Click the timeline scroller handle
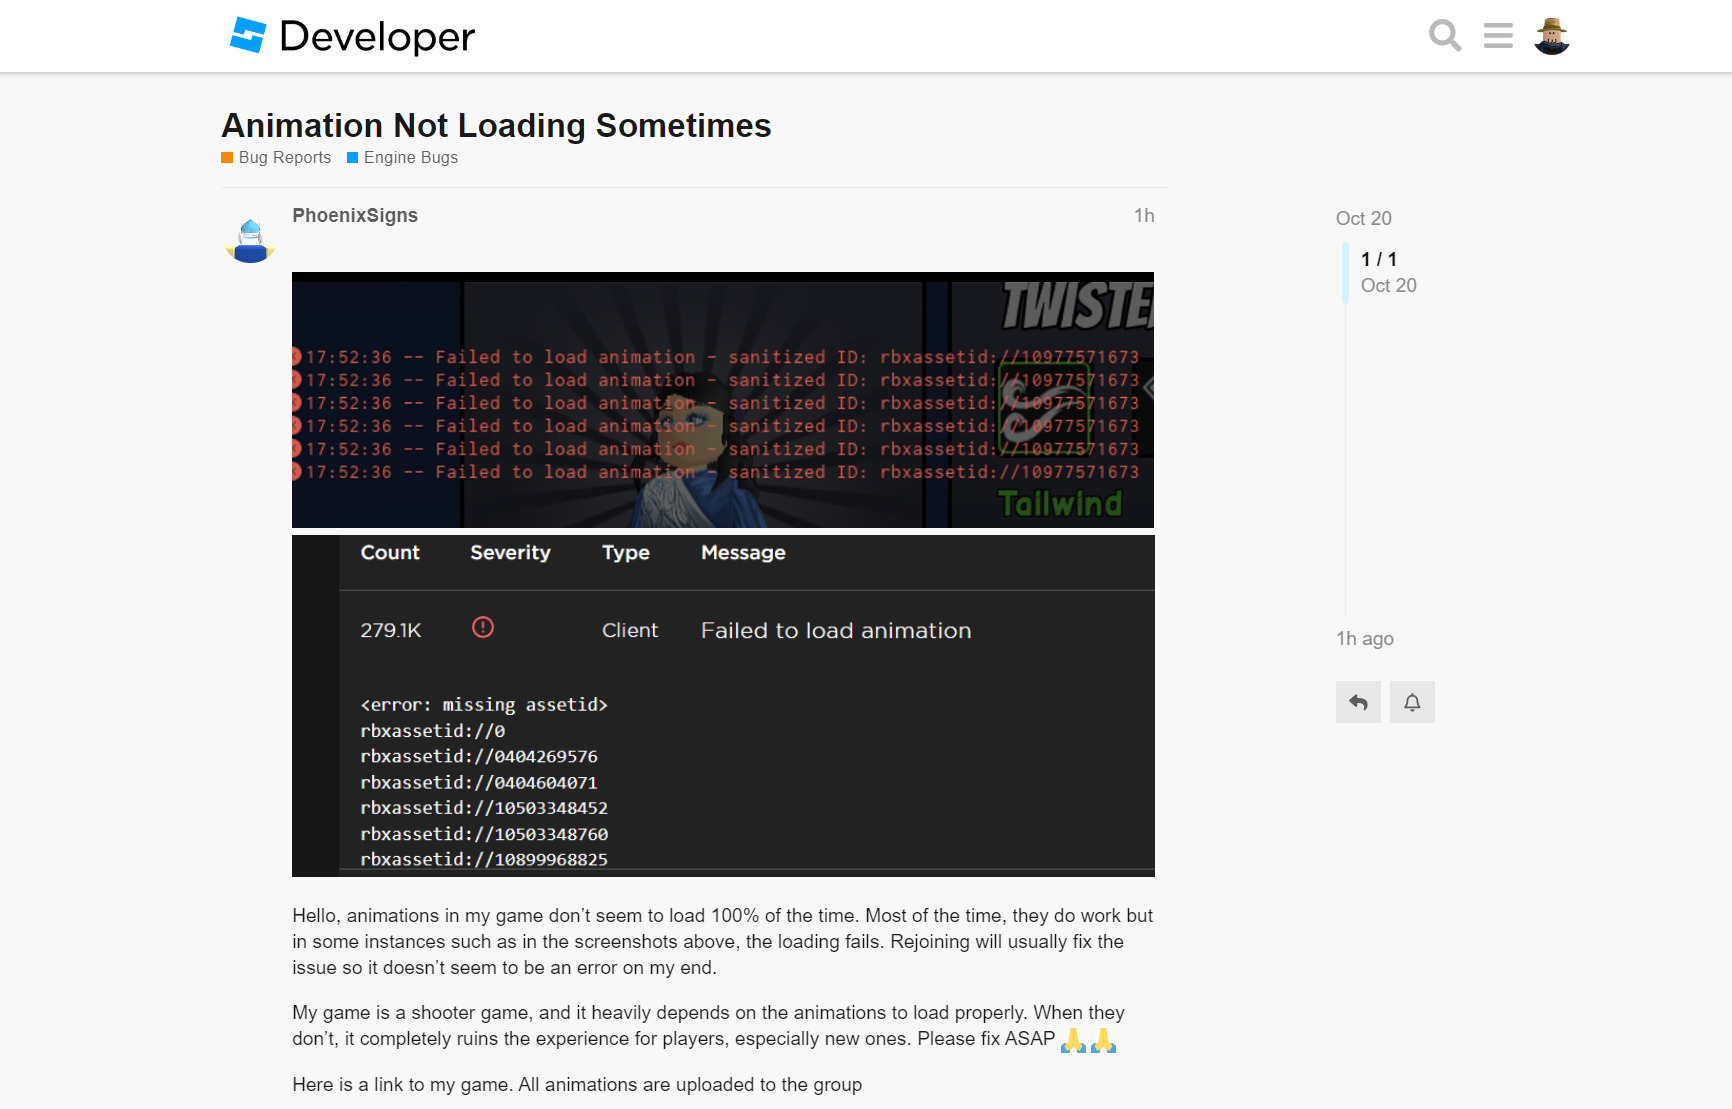The width and height of the screenshot is (1732, 1109). tap(1345, 272)
